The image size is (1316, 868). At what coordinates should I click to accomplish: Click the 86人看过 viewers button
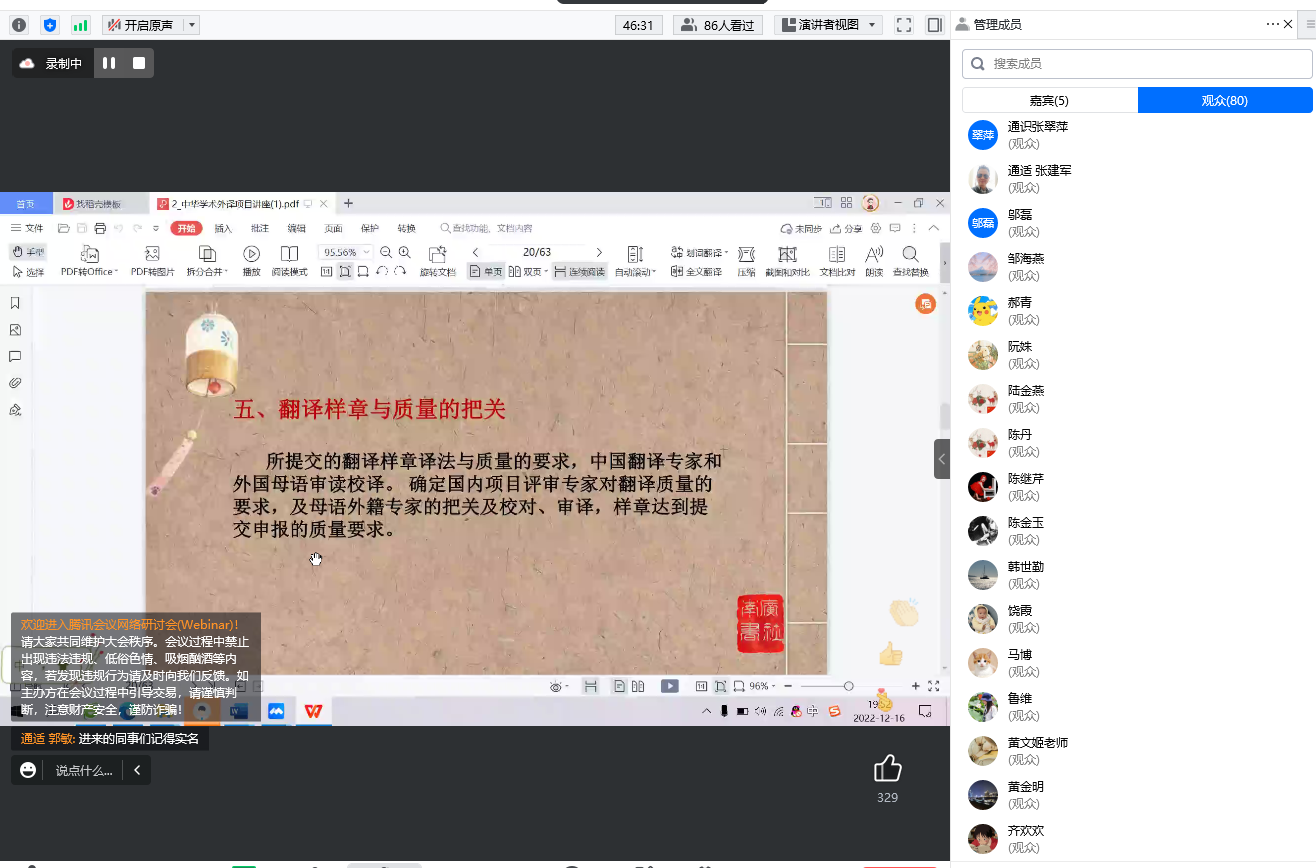click(717, 25)
